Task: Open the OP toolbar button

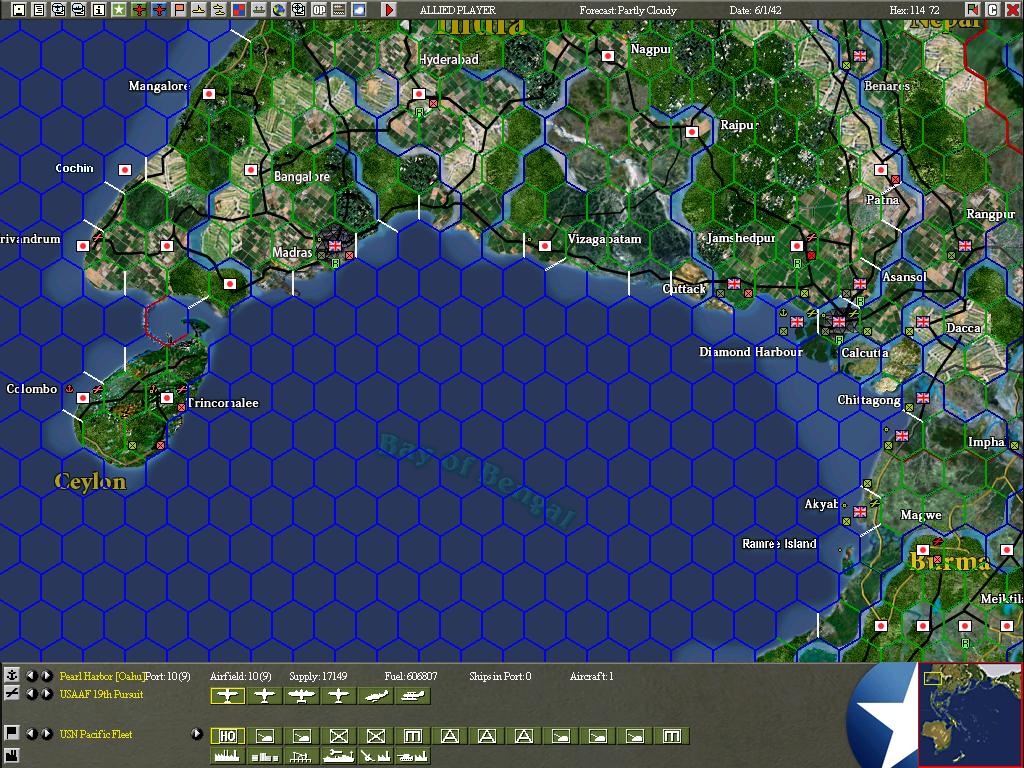Action: click(319, 9)
